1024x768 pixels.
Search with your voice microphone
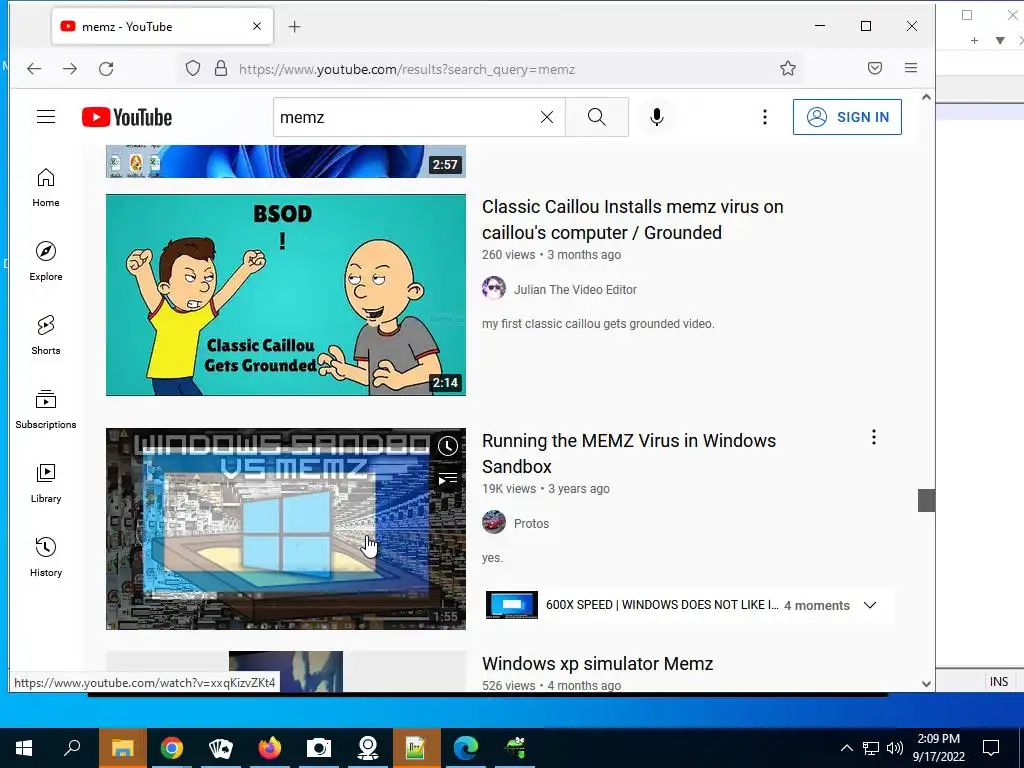(x=657, y=117)
